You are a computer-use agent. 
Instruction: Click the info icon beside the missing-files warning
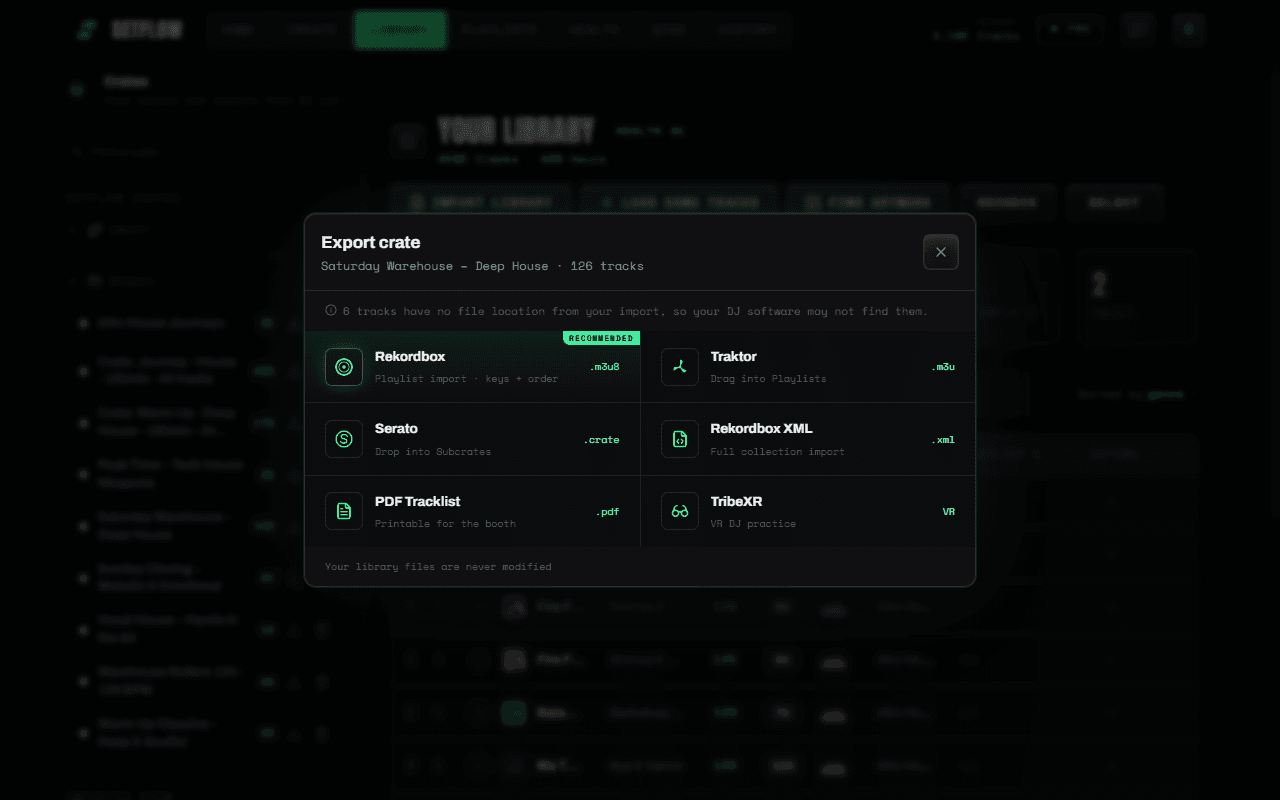tap(331, 311)
